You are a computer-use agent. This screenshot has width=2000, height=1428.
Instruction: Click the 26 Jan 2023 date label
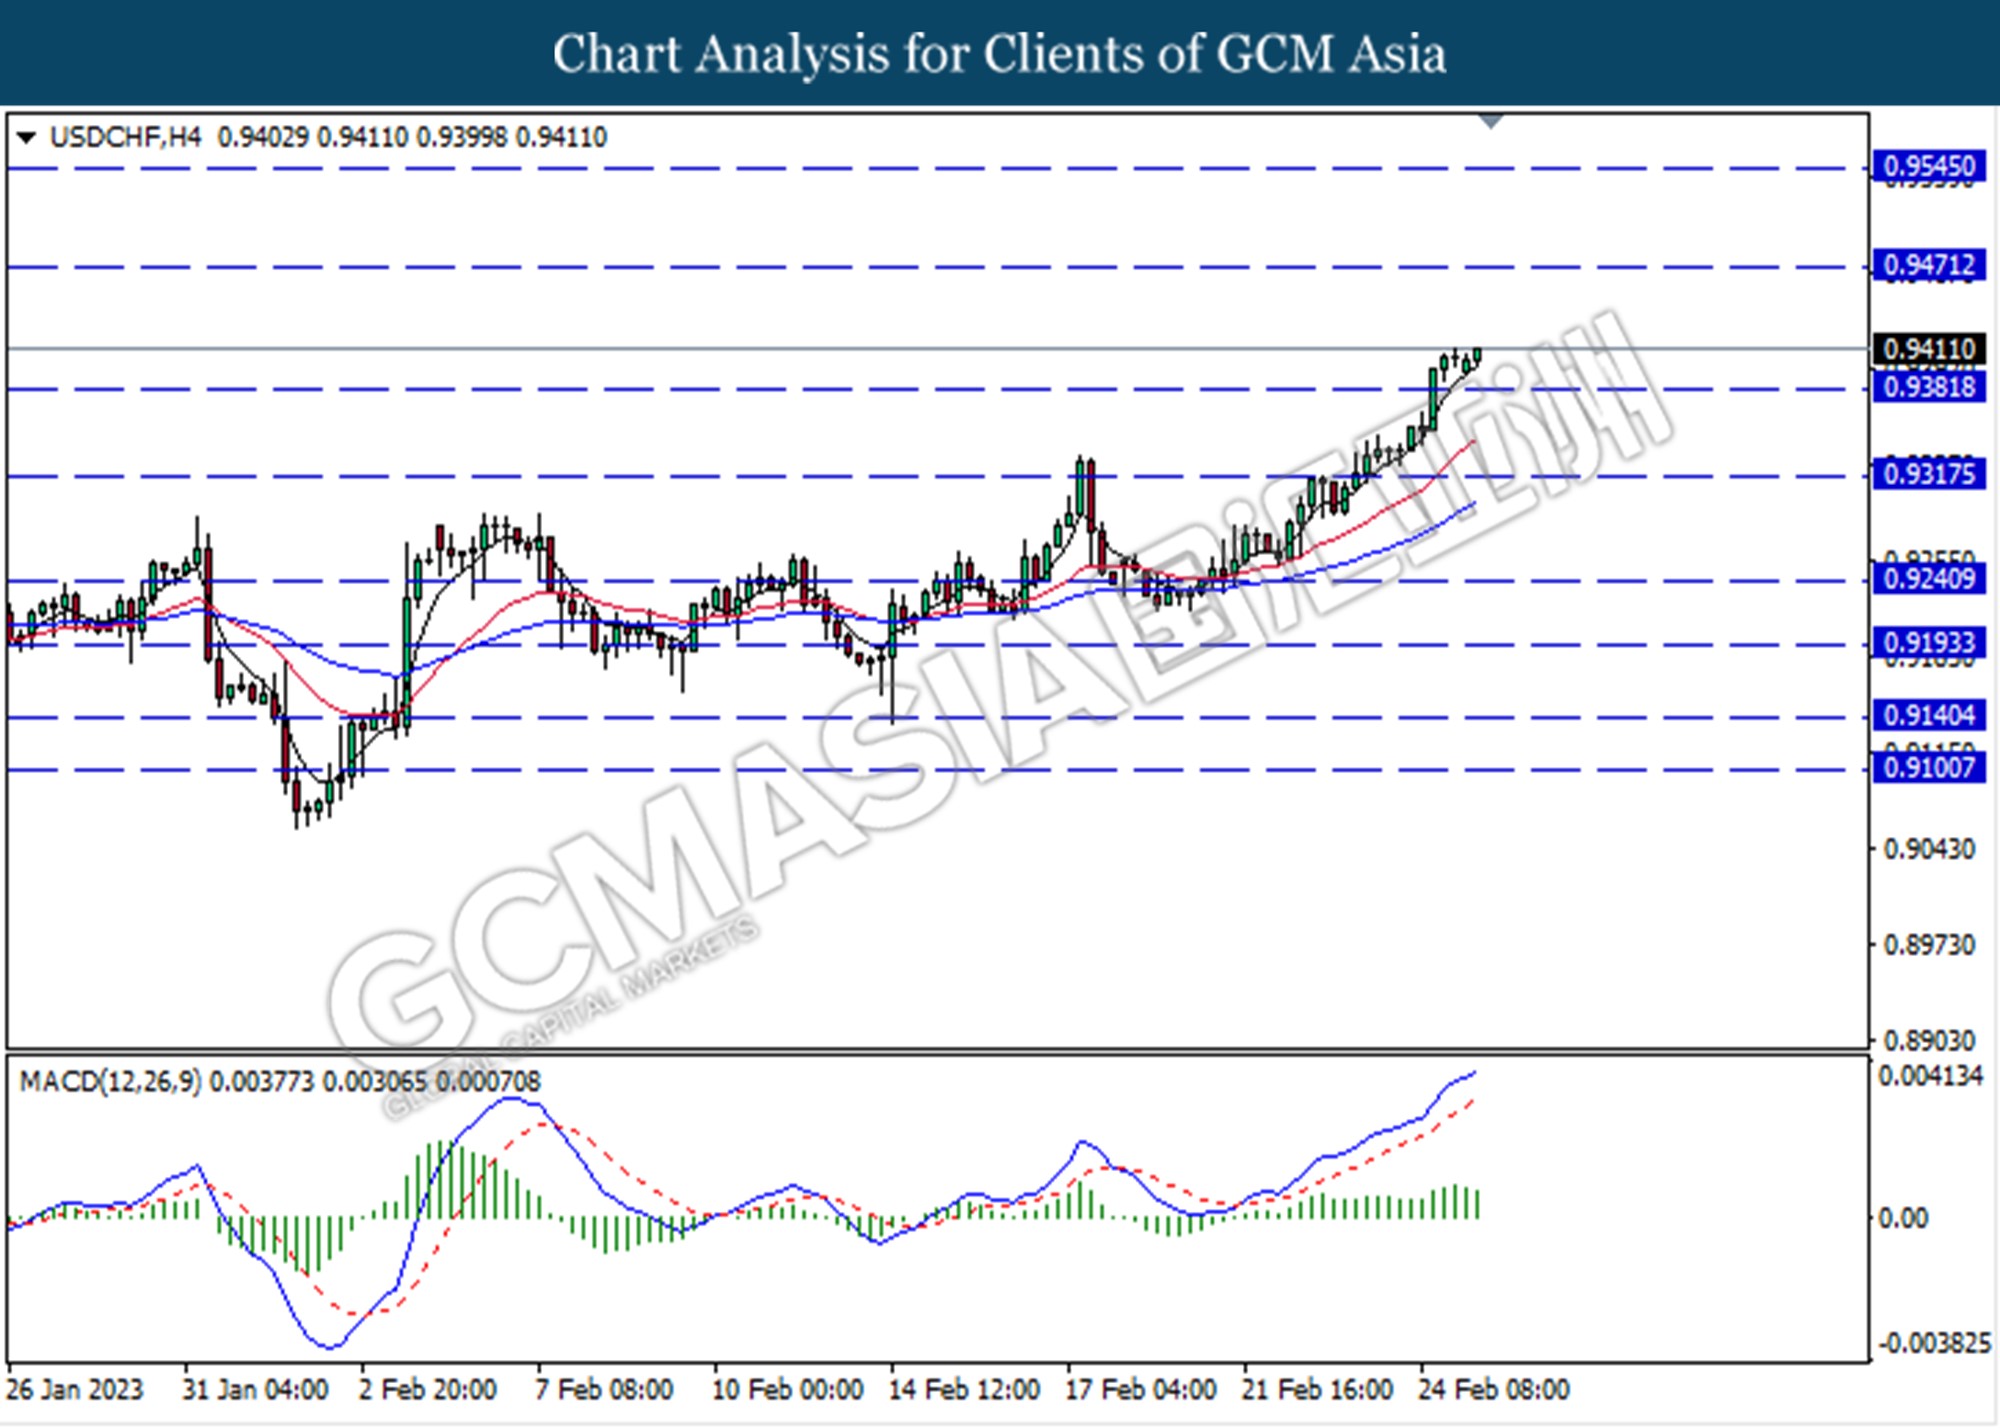pyautogui.click(x=75, y=1390)
